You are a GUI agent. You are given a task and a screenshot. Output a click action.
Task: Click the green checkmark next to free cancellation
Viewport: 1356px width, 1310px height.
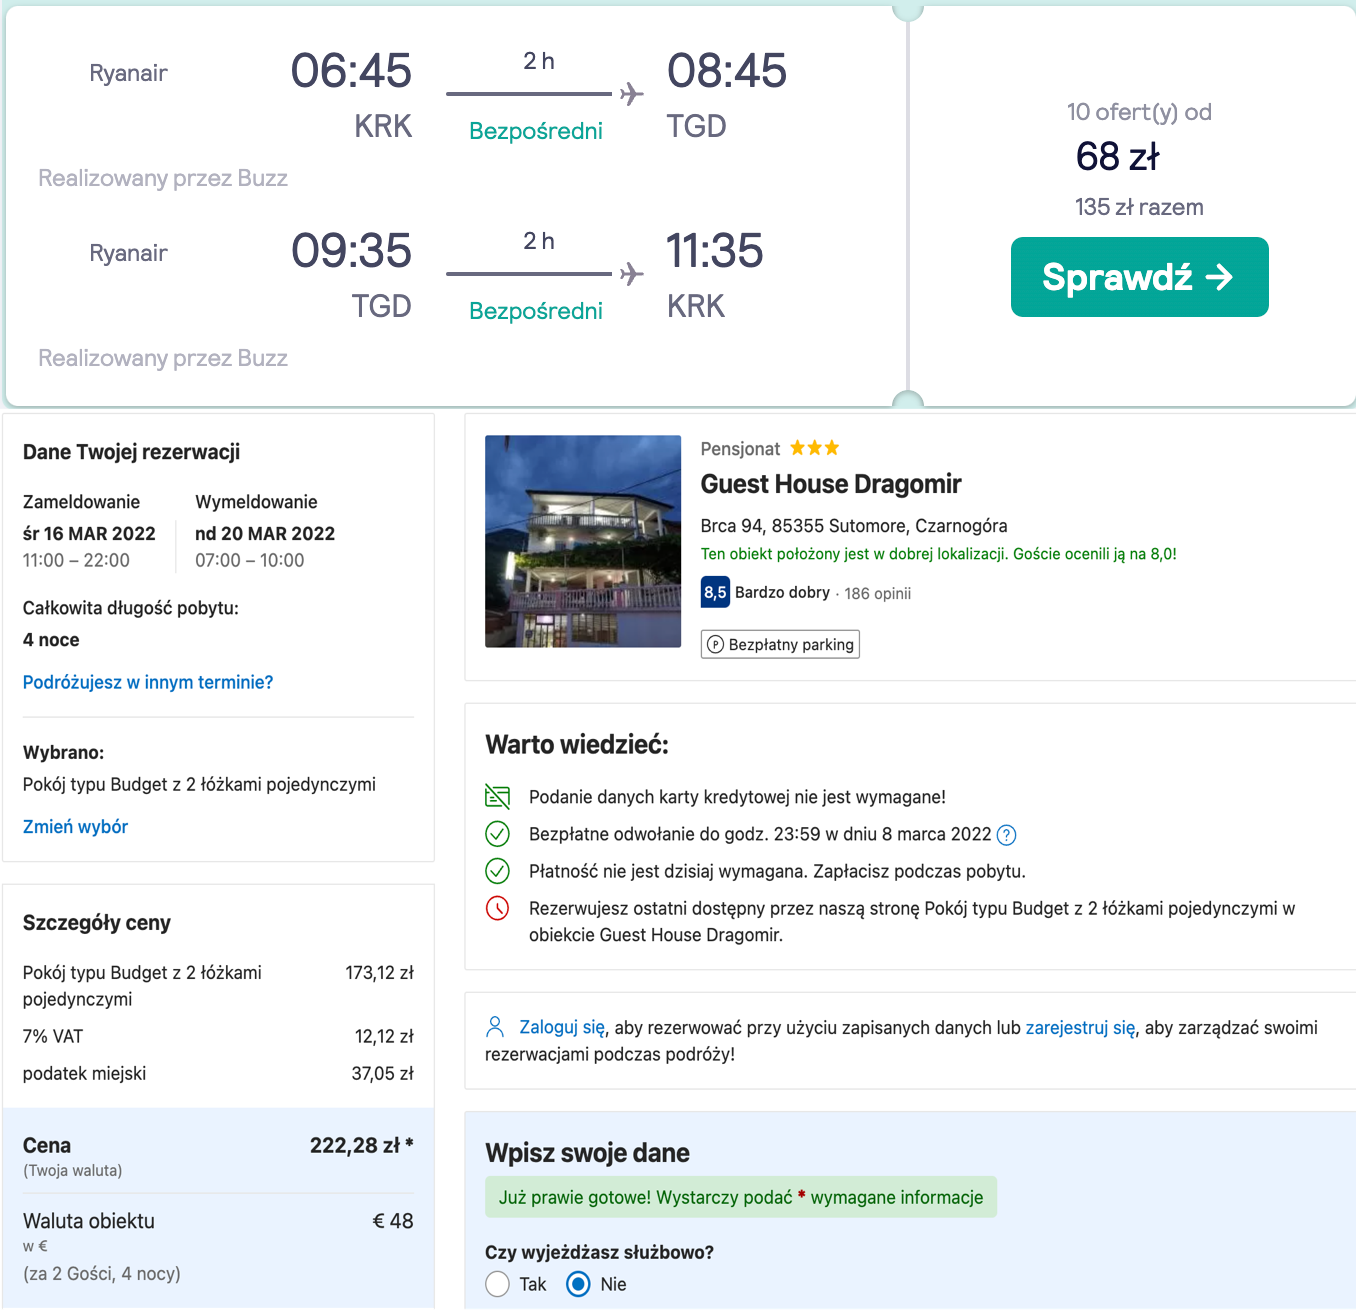(497, 834)
